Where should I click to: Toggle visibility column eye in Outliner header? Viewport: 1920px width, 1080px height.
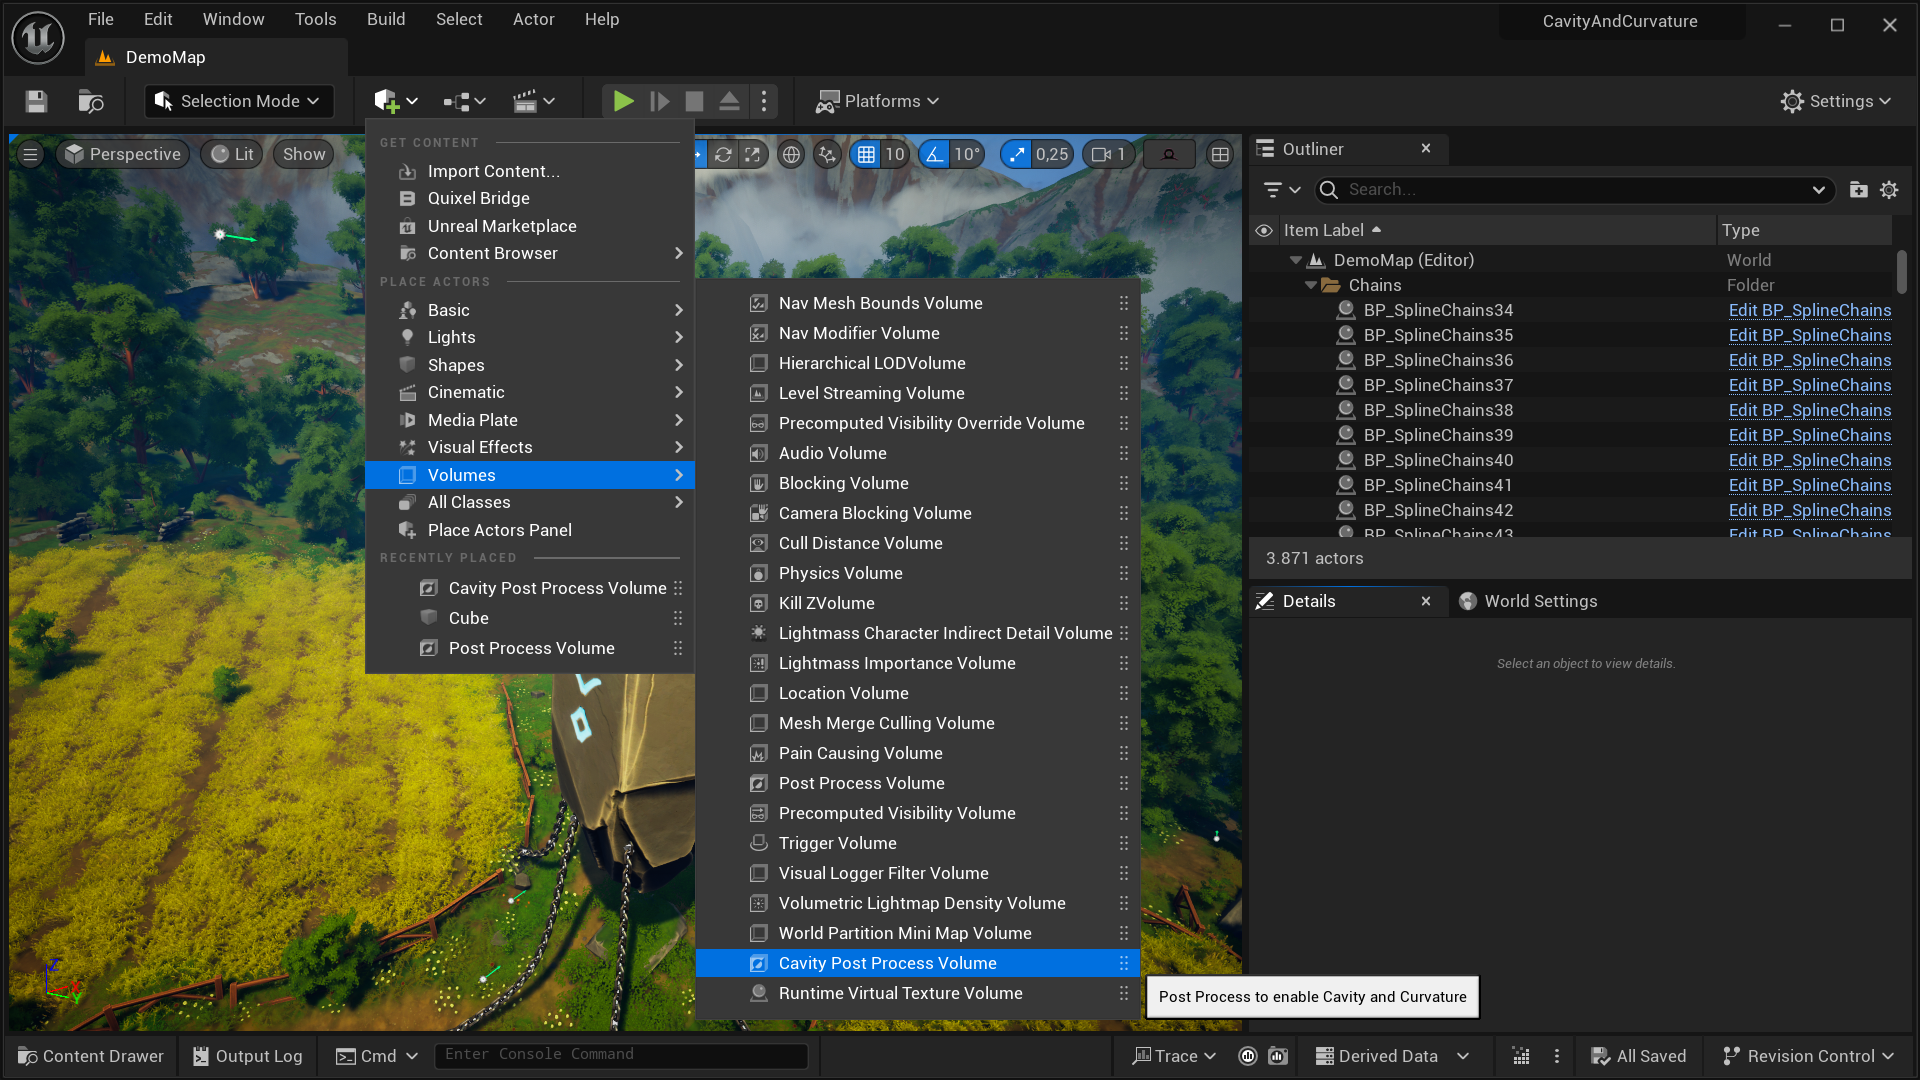1264,230
